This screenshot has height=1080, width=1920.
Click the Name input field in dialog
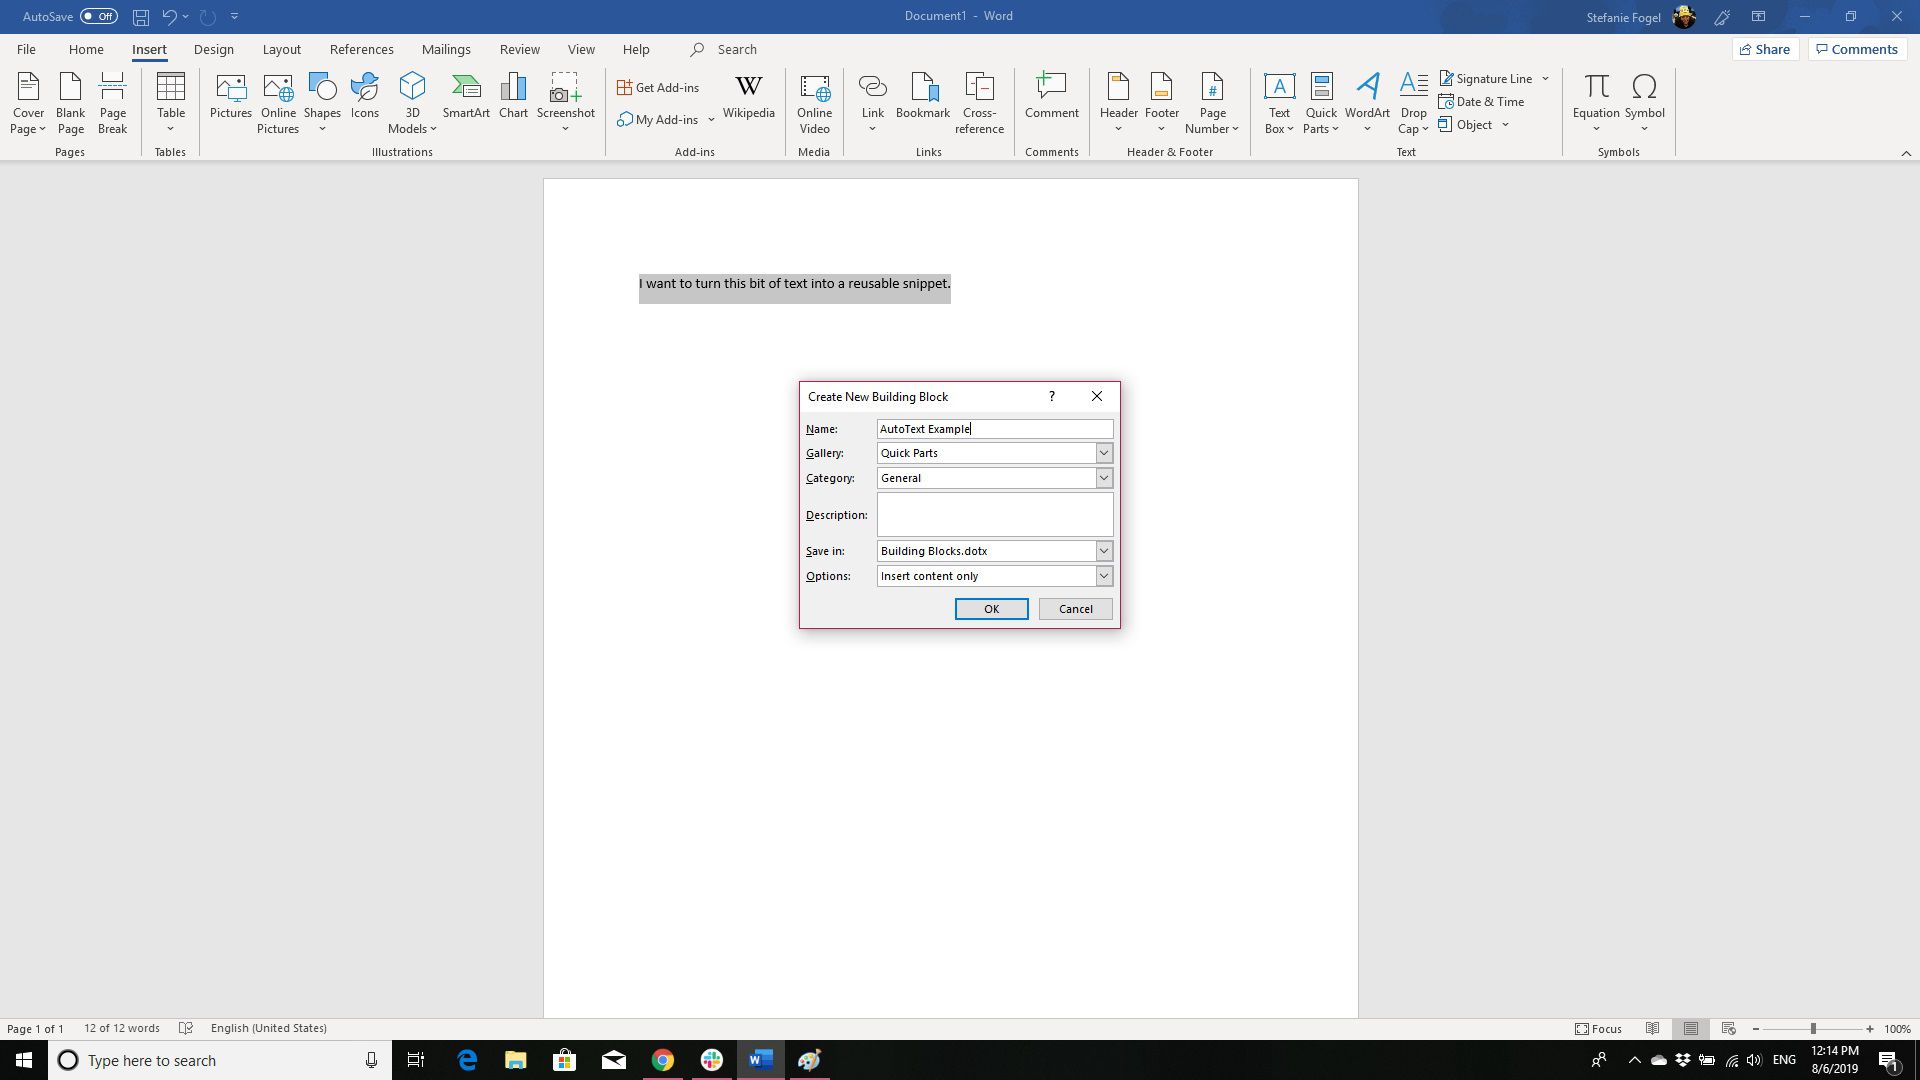[x=994, y=429]
